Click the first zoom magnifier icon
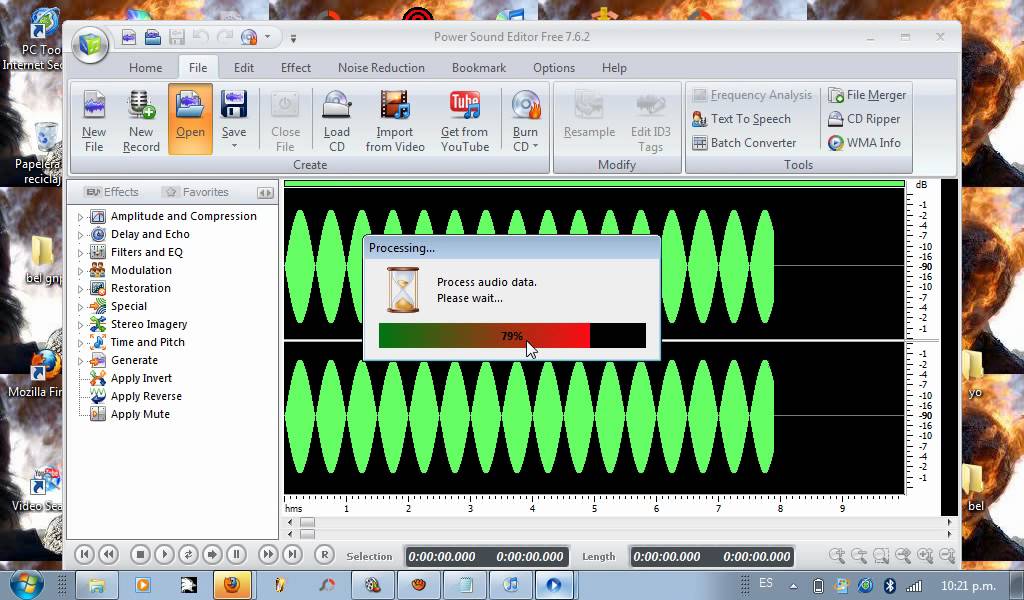The image size is (1024, 600). 837,556
